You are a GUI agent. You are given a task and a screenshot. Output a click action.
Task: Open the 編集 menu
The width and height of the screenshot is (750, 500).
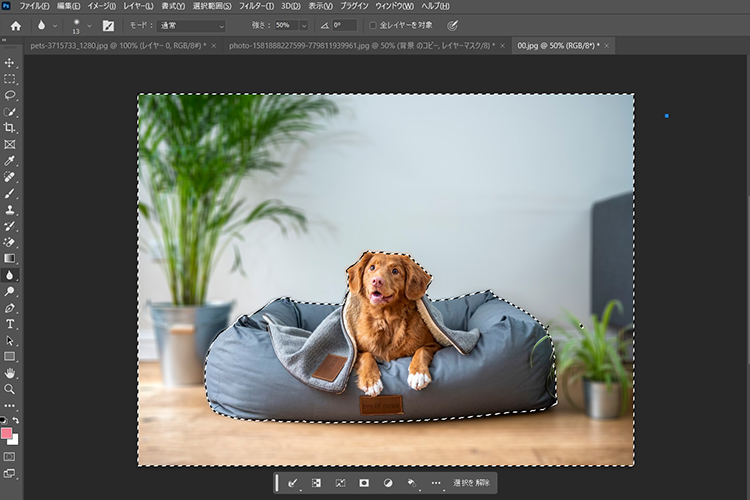(68, 6)
